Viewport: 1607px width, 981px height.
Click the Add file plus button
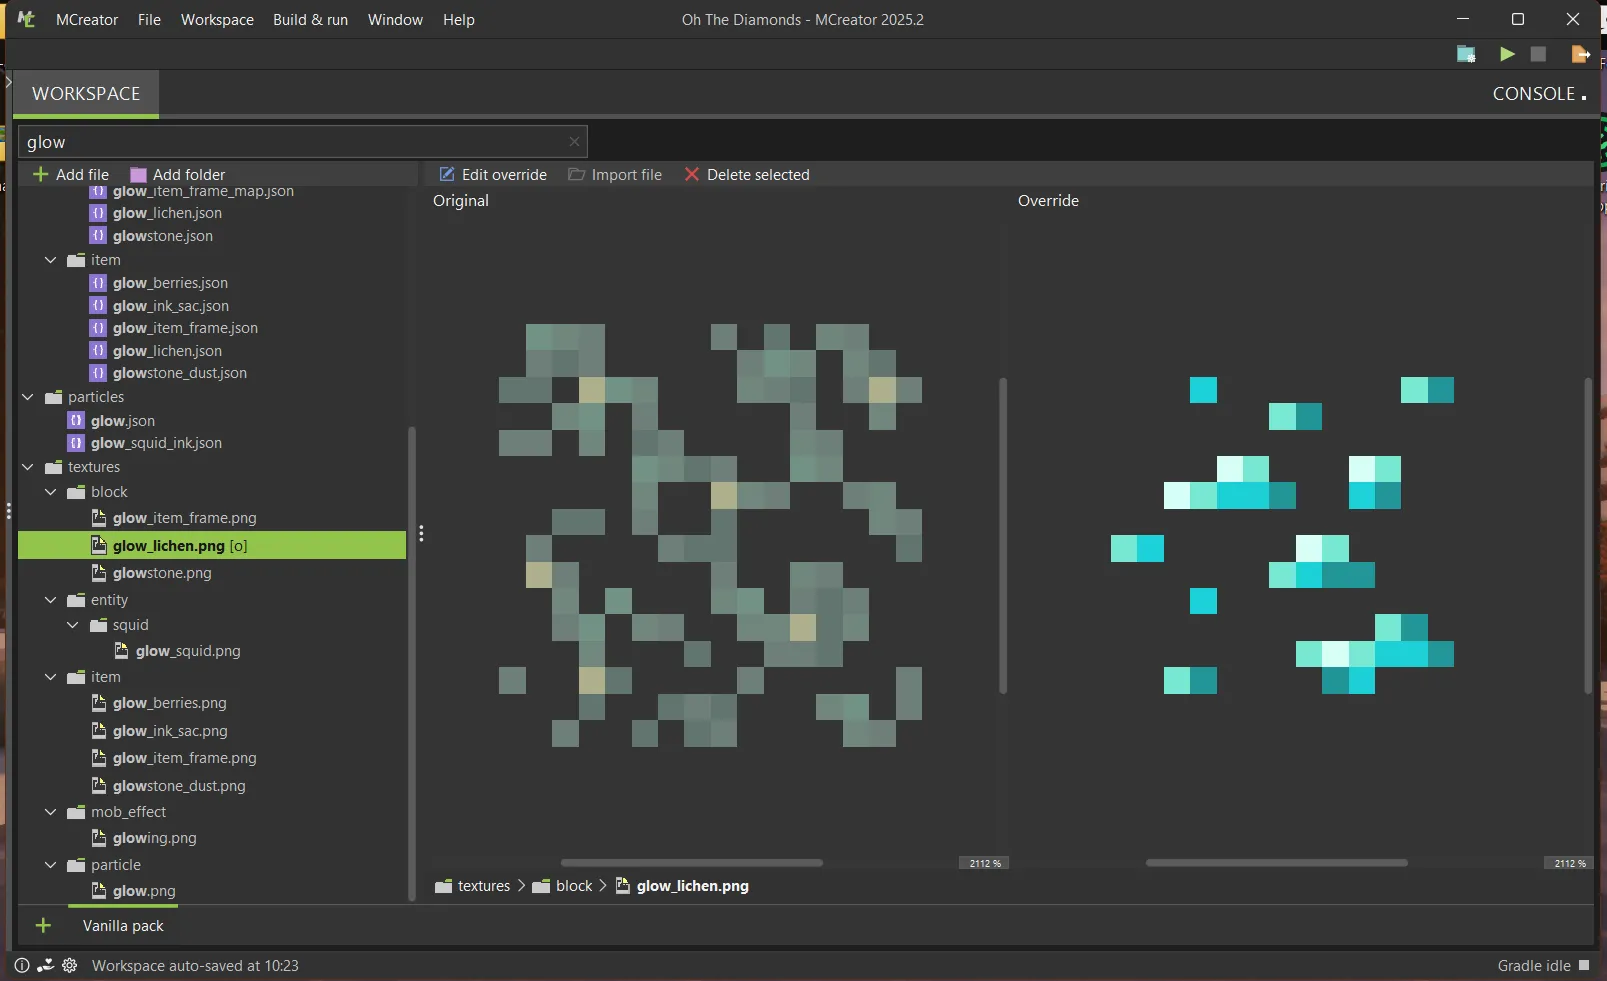[70, 174]
